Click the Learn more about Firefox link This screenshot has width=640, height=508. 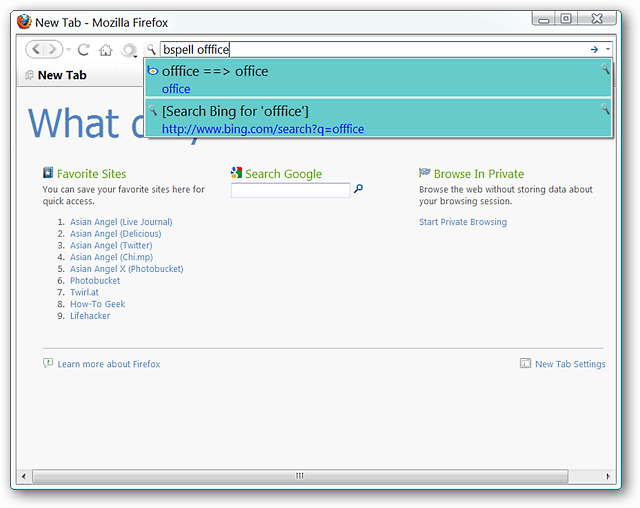coord(109,364)
